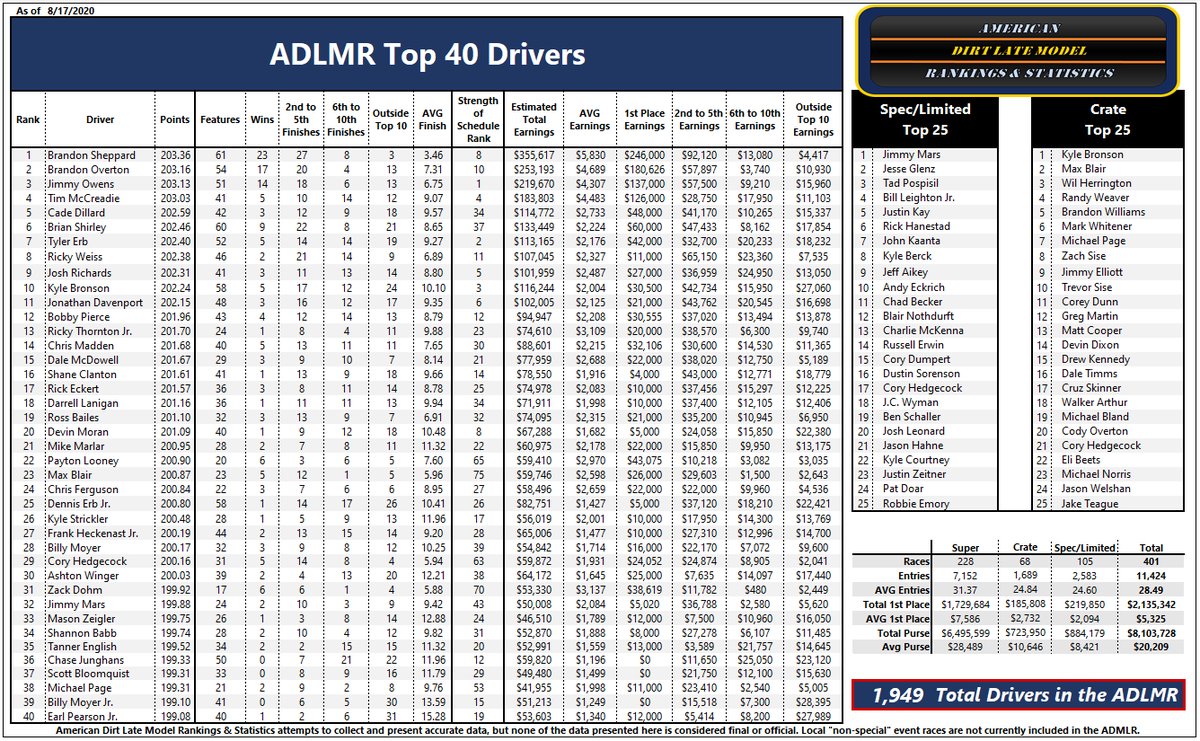Select driver Brandon Overton
1200x741 pixels.
[89, 170]
